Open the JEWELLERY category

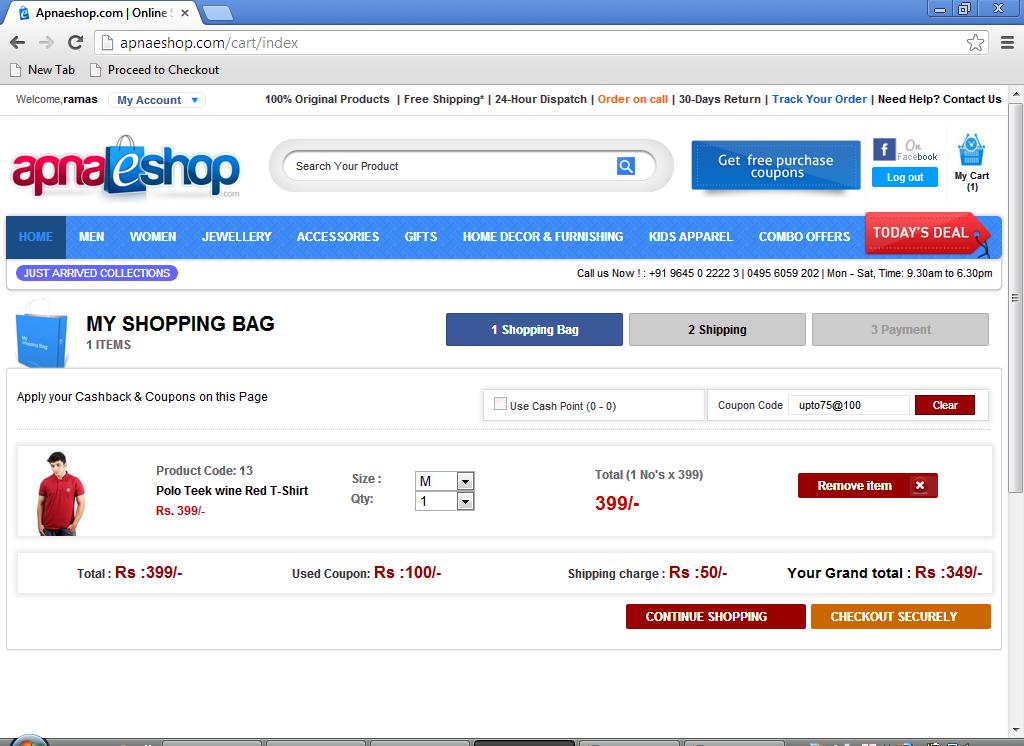coord(236,236)
